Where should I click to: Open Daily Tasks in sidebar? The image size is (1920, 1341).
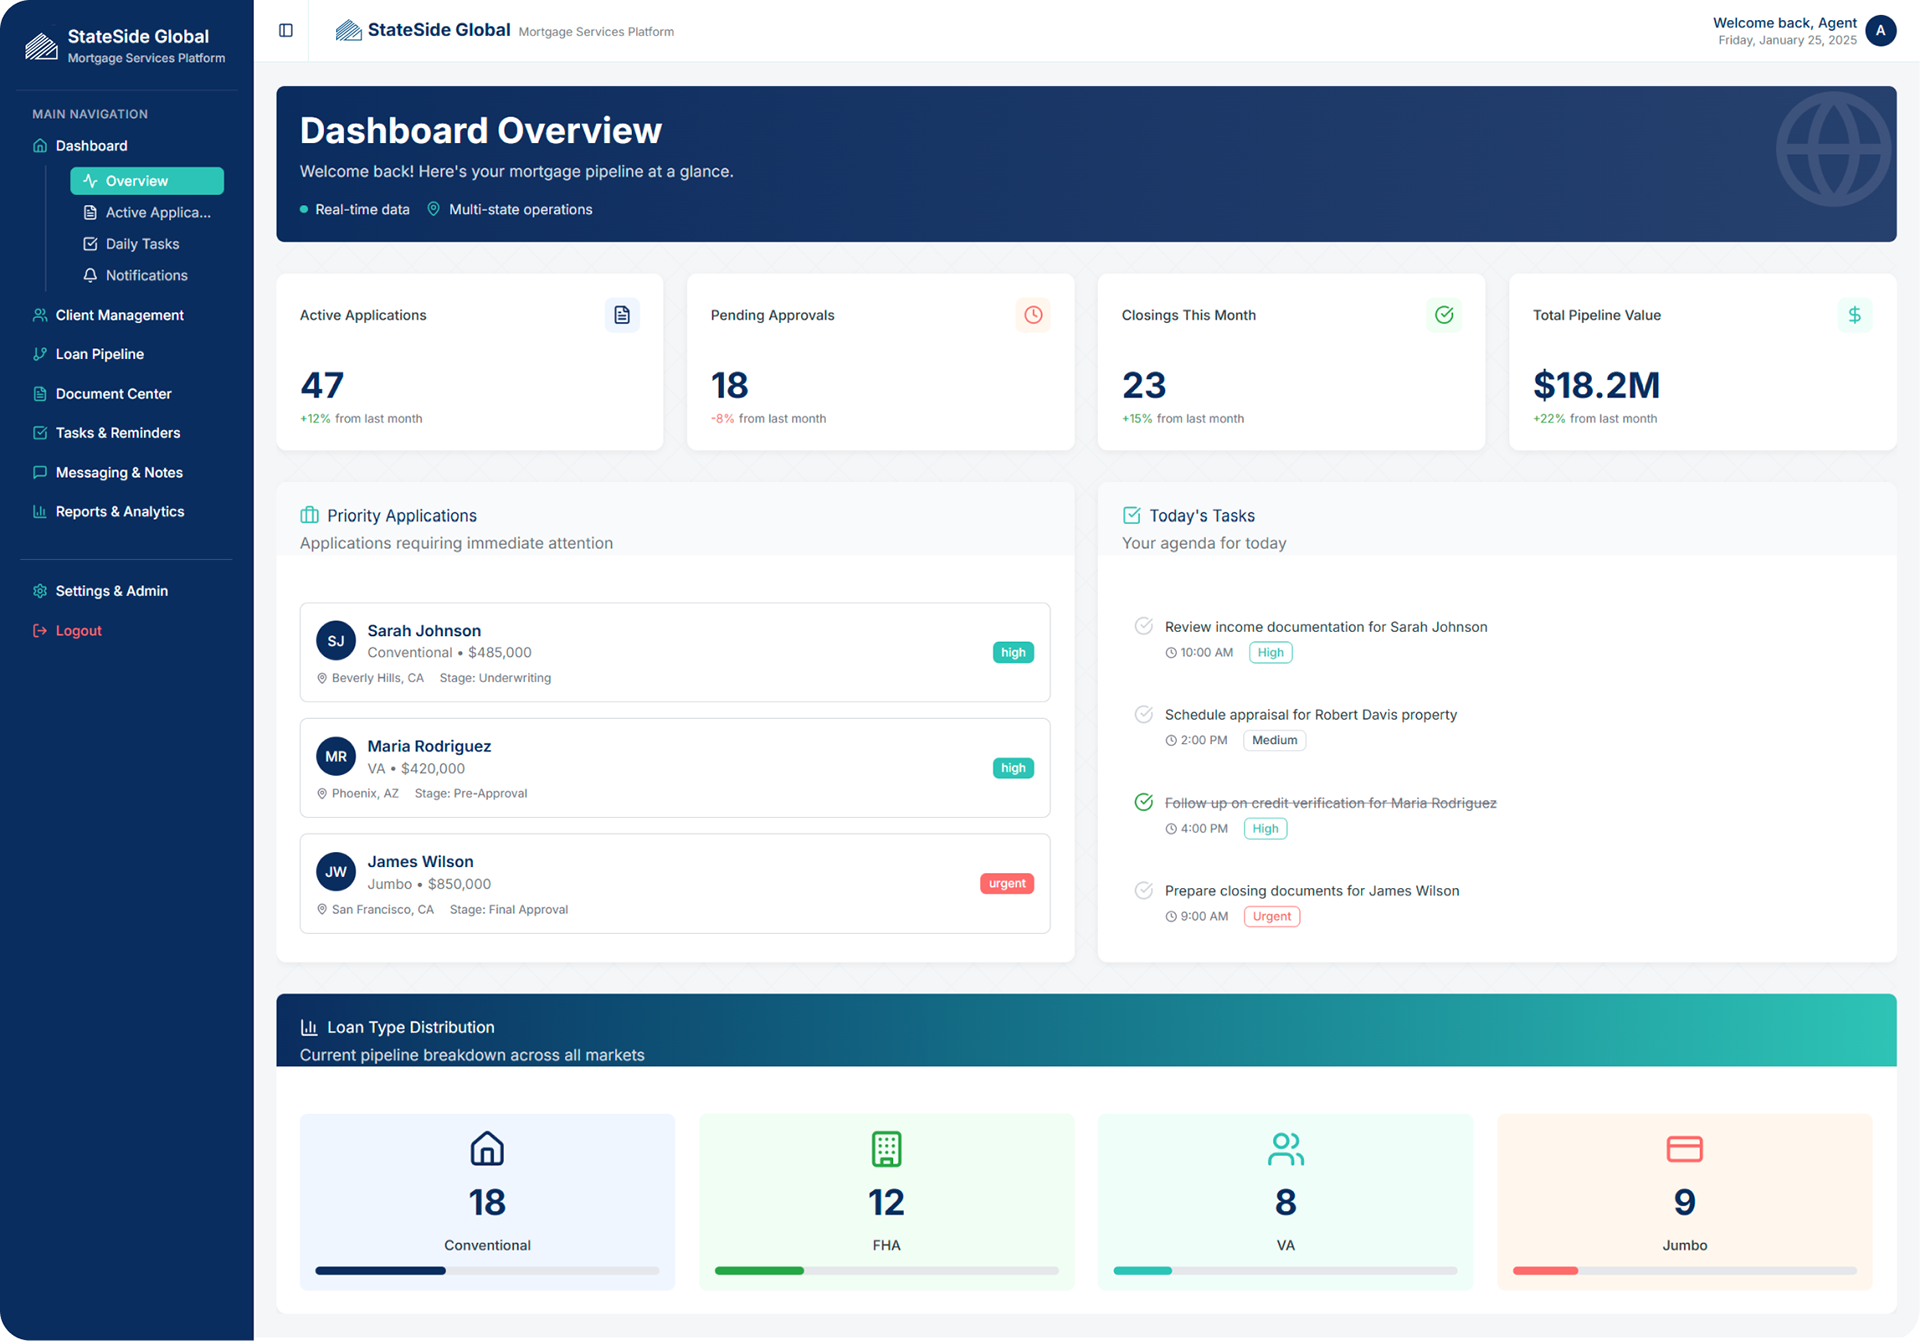pos(142,244)
